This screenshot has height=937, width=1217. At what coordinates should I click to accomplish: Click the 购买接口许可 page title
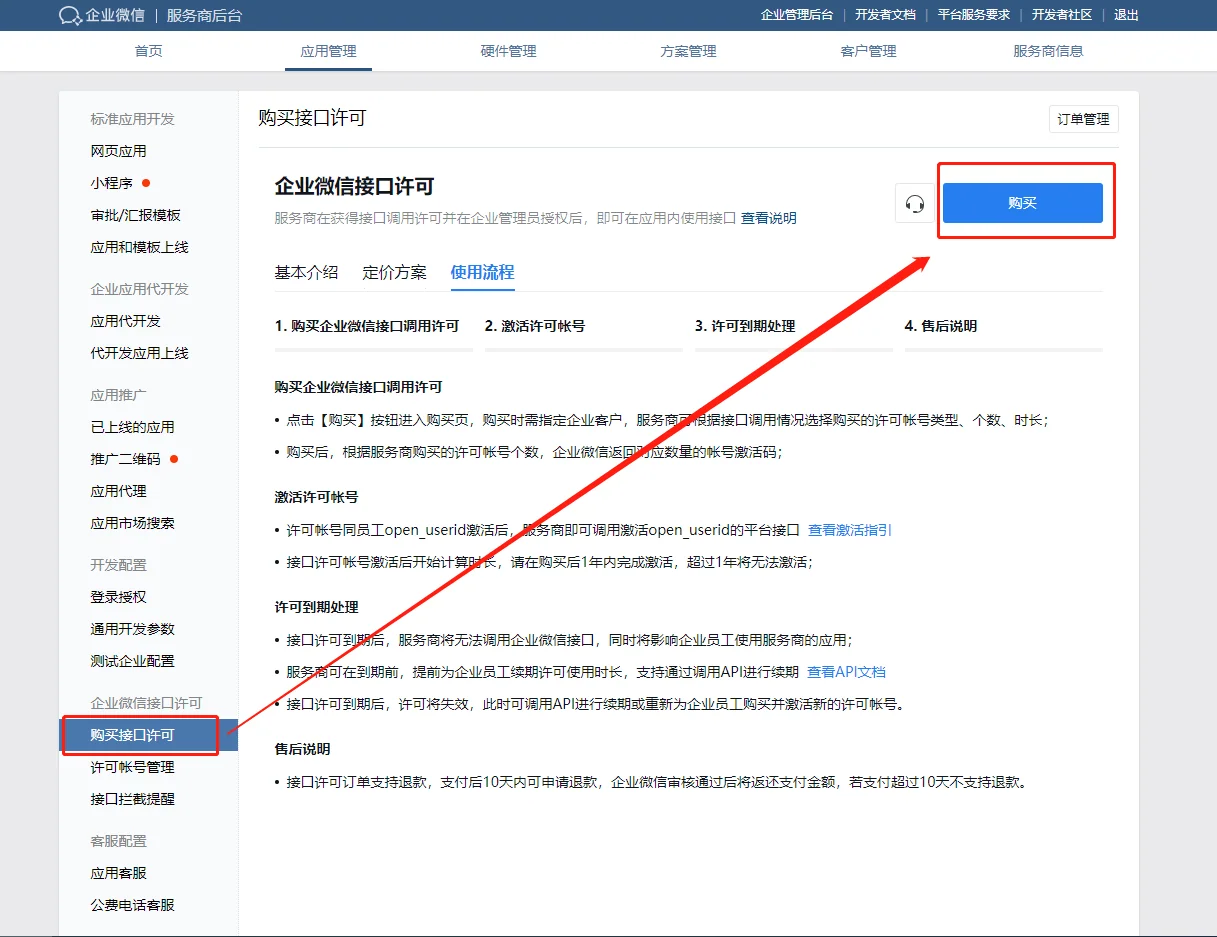[x=312, y=118]
